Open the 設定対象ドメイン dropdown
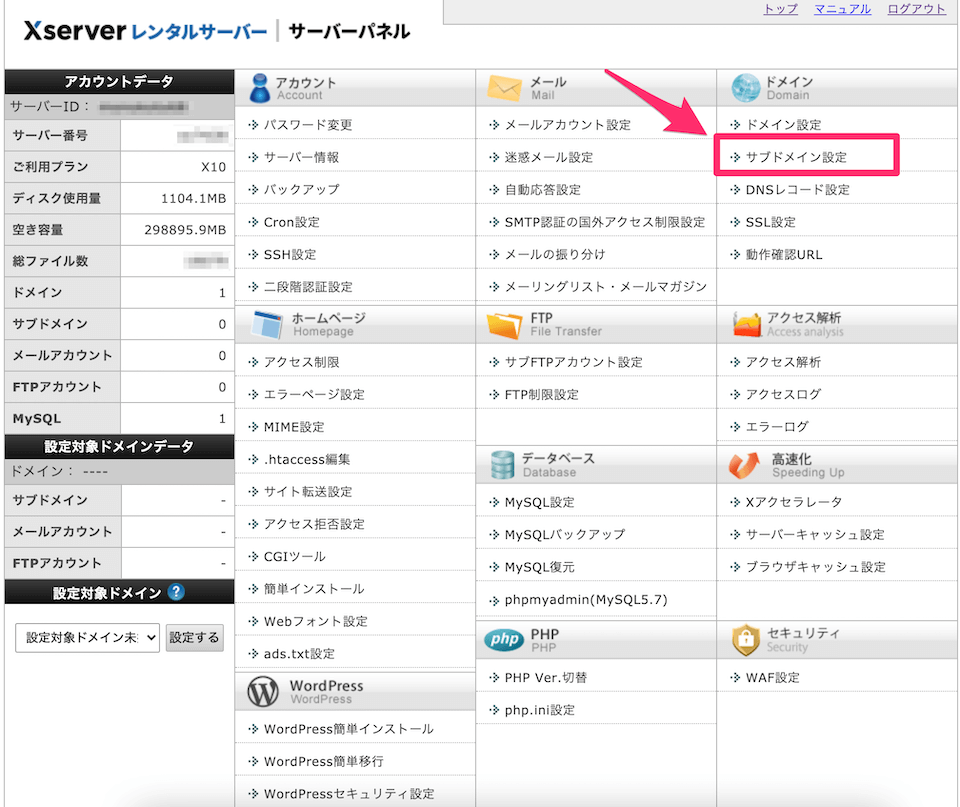The height and width of the screenshot is (807, 960). (x=87, y=637)
